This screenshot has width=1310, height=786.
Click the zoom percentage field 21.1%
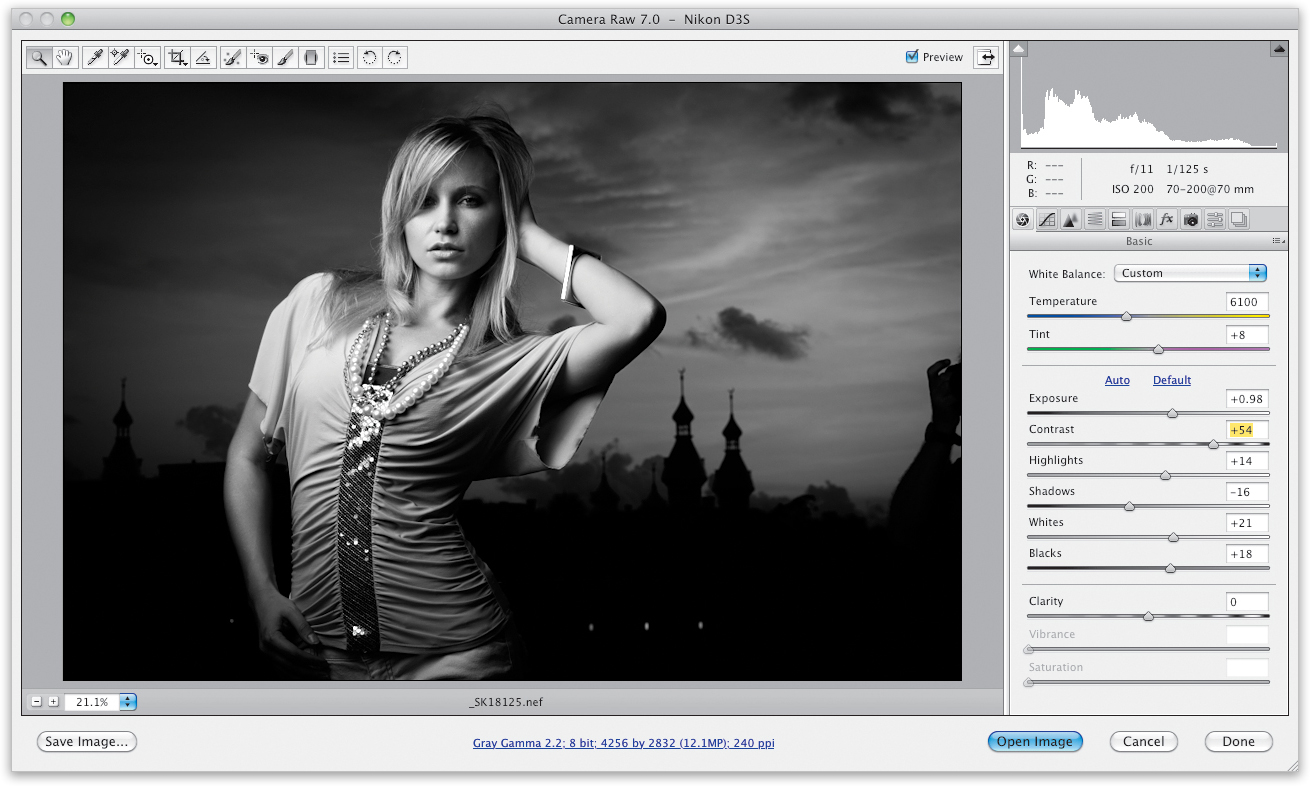pos(92,702)
